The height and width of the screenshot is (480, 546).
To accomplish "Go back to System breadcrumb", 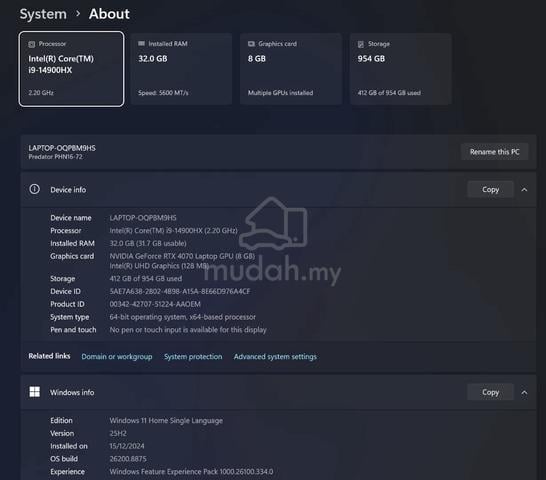I will pyautogui.click(x=43, y=14).
